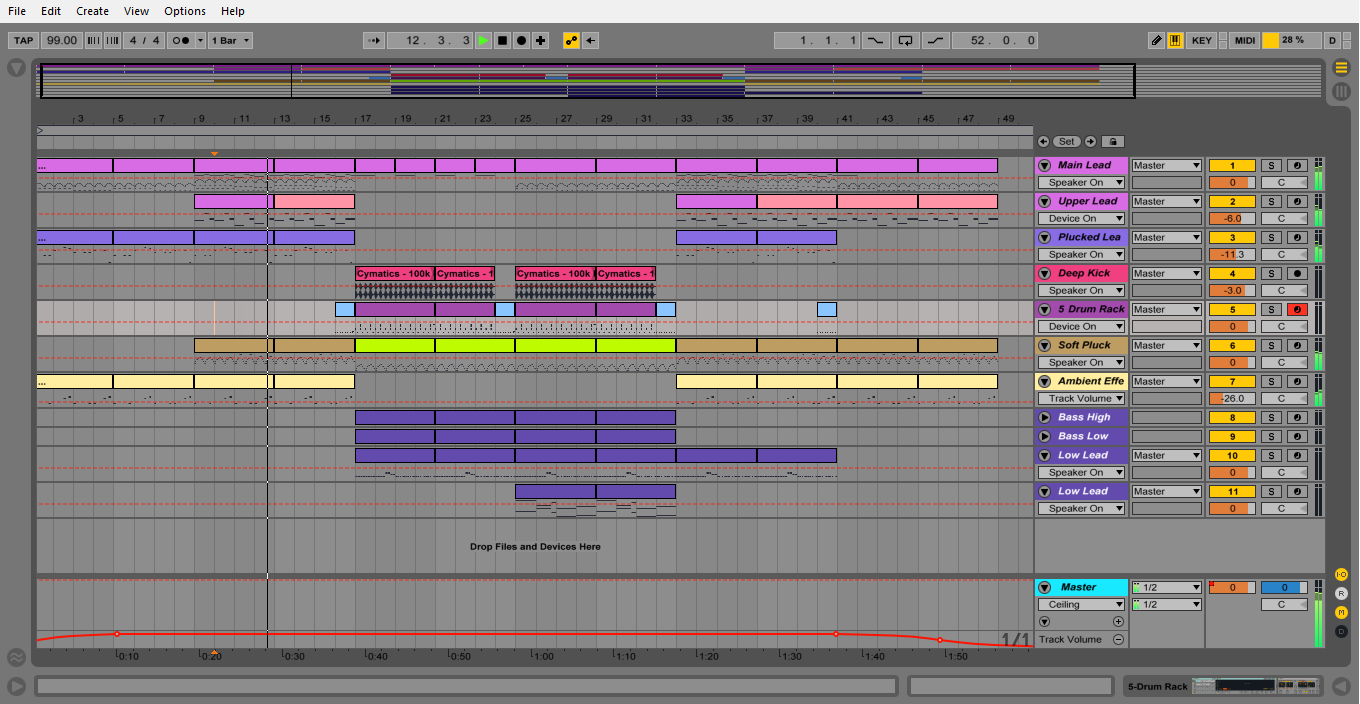Switch to Arrangement view icon
The width and height of the screenshot is (1360, 704).
(x=1341, y=68)
